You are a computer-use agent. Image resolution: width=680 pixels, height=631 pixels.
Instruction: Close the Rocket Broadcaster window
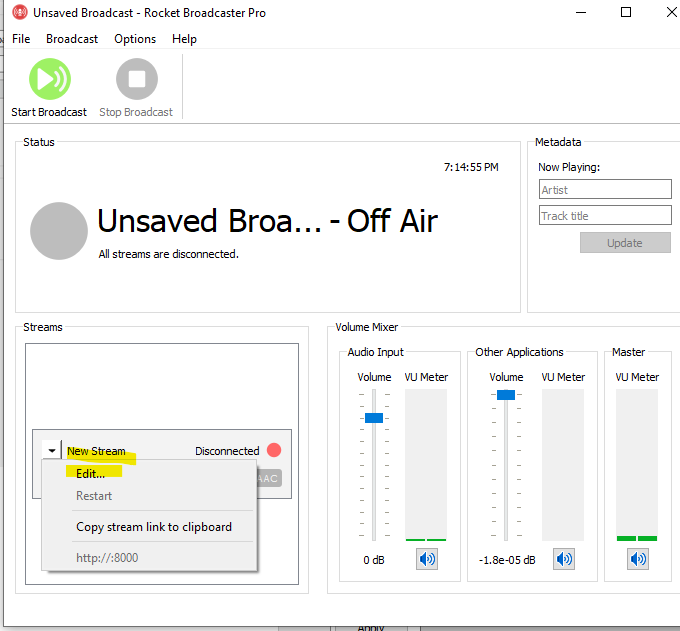tap(671, 13)
